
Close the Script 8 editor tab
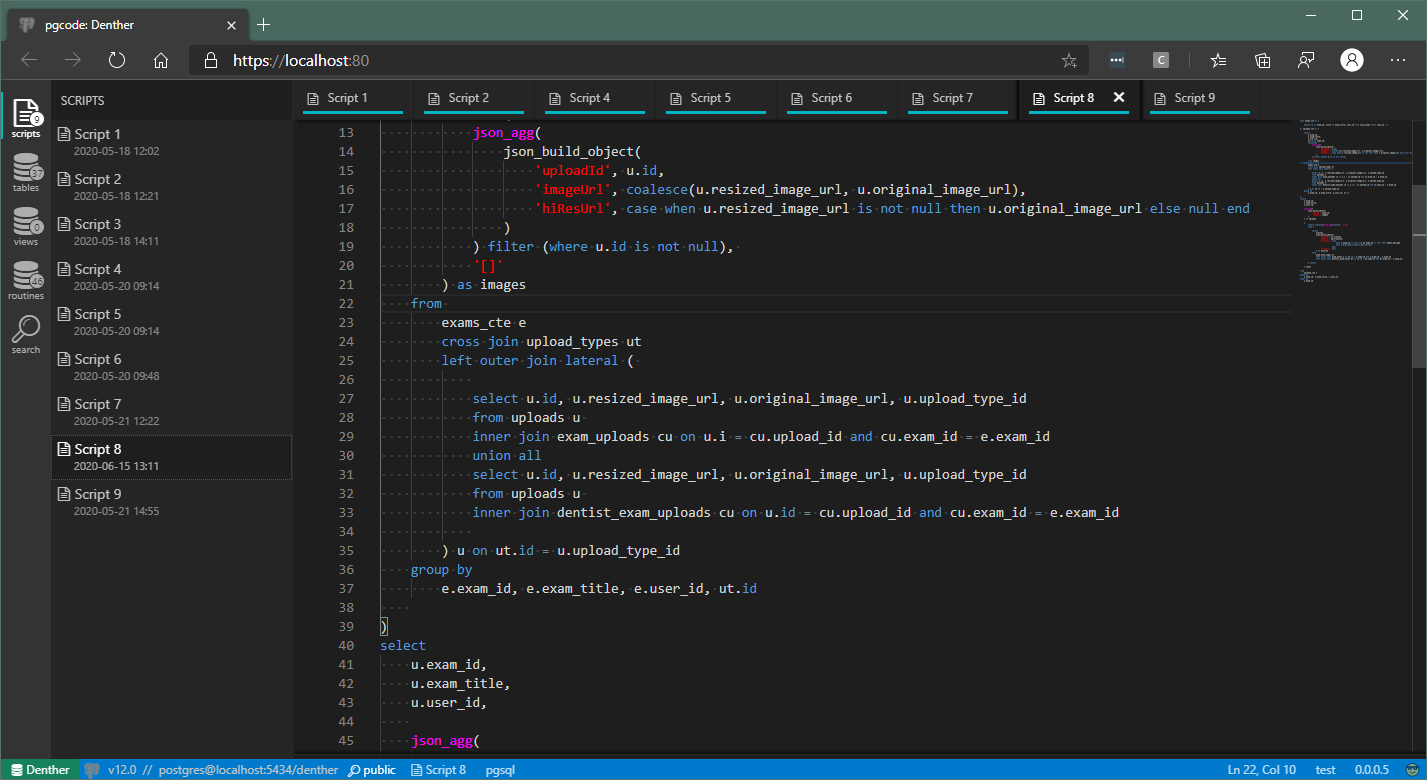tap(1119, 97)
